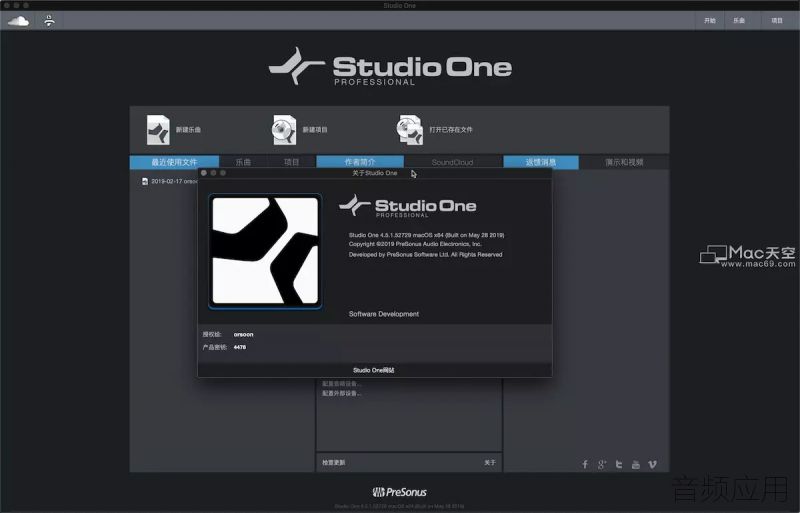Open the Studio One网站 link in About dialog
800x513 pixels.
[374, 370]
